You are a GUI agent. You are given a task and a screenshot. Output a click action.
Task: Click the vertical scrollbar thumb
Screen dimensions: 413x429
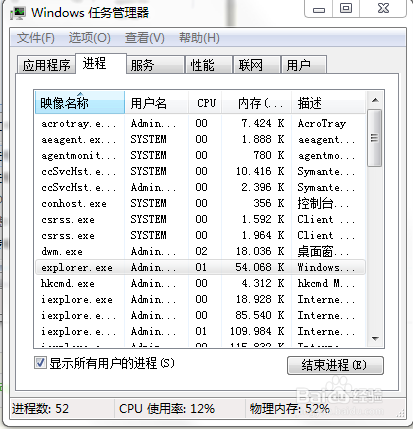375,138
